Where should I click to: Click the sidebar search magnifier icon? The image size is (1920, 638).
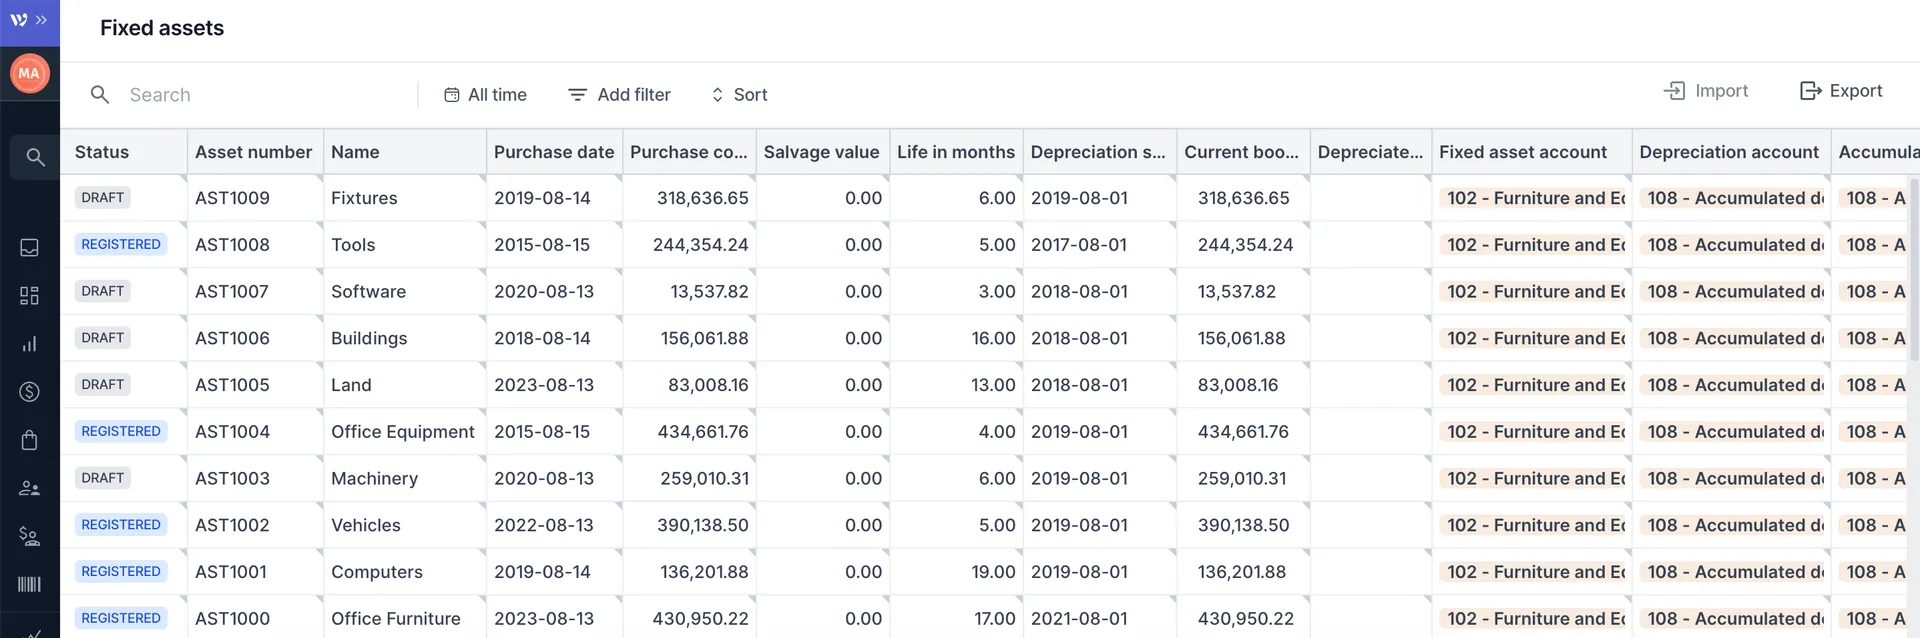pos(34,157)
